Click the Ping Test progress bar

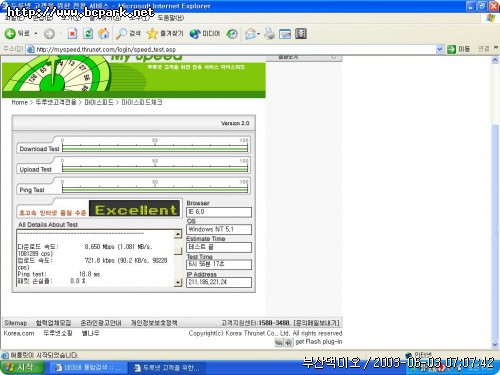pos(155,189)
